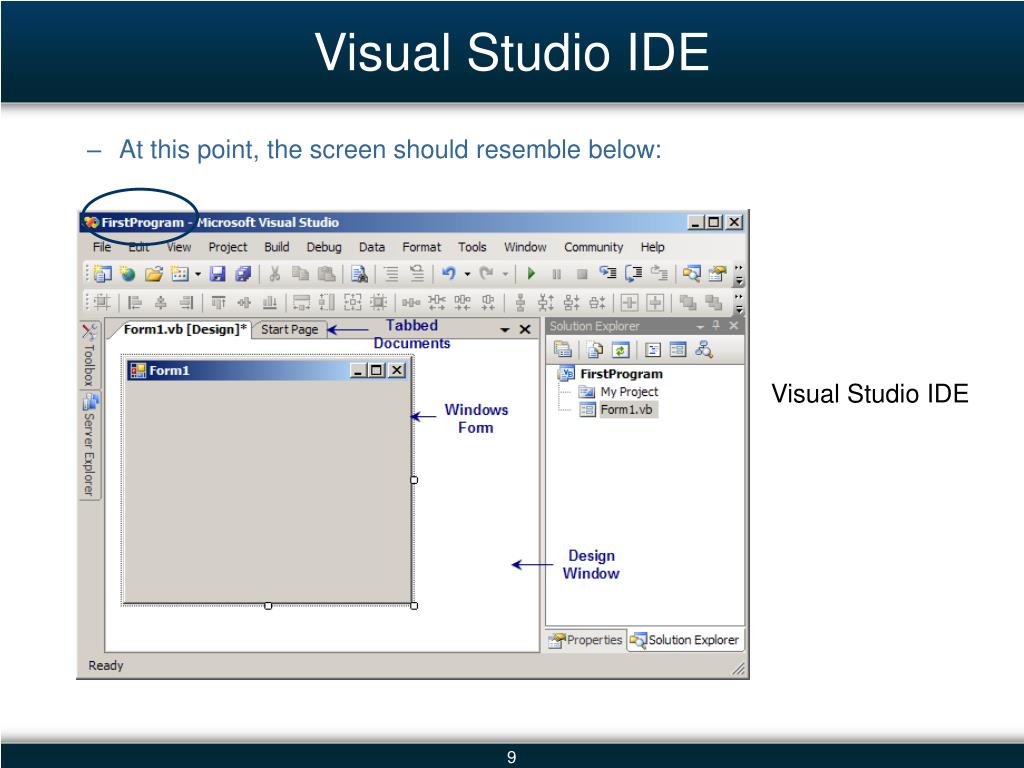
Task: Click the Step Out debug icon
Action: [x=659, y=273]
